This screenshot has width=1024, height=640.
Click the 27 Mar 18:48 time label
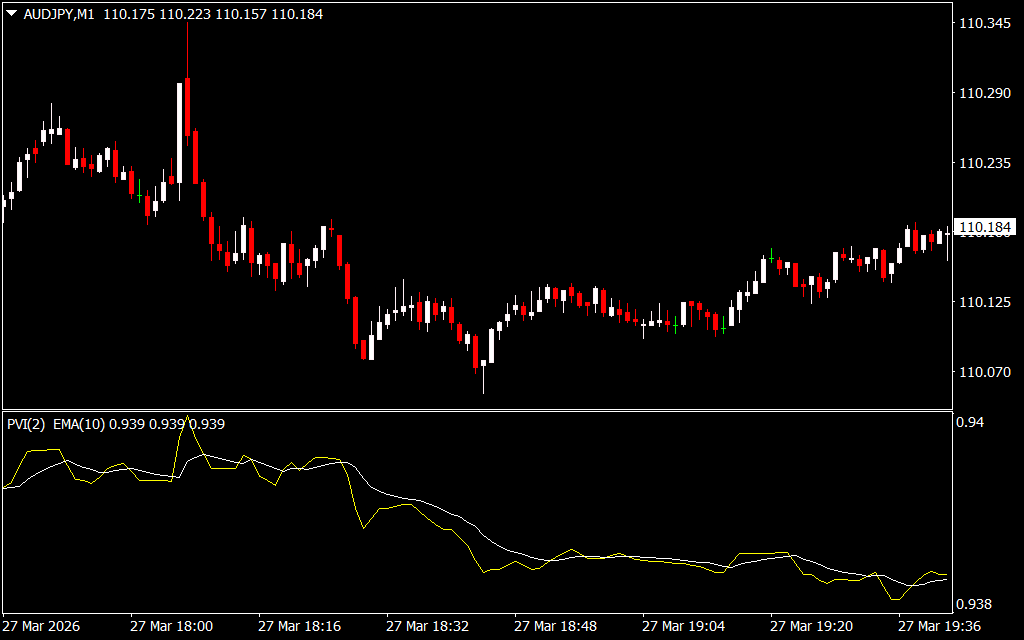click(555, 626)
